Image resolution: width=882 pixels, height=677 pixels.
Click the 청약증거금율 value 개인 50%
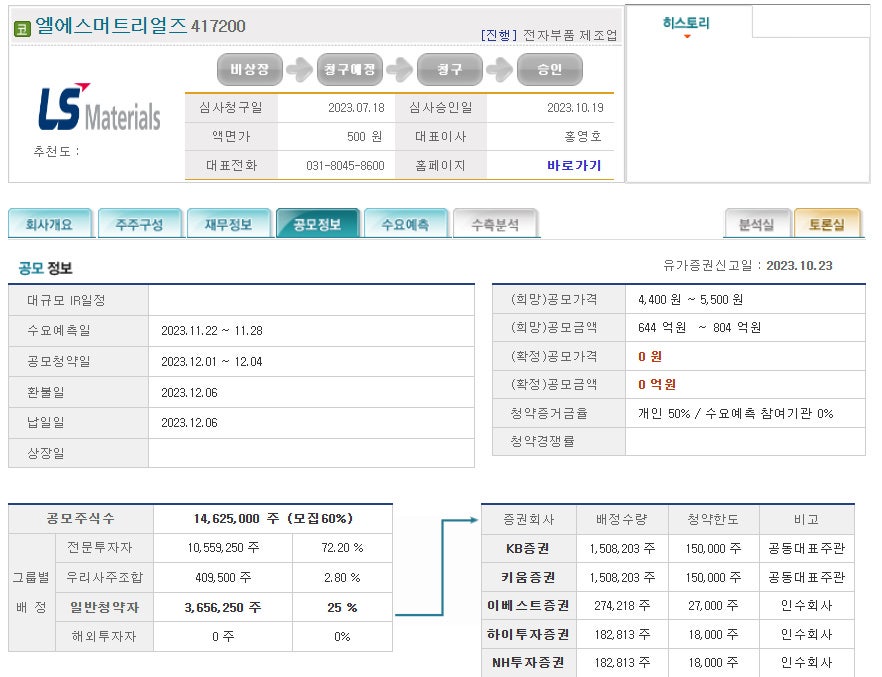point(664,413)
